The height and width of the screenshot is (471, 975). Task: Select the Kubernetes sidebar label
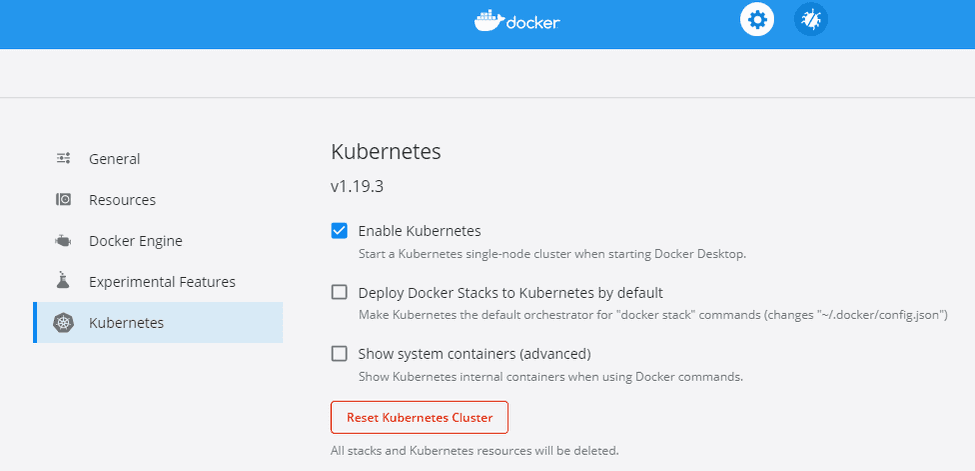tap(126, 323)
